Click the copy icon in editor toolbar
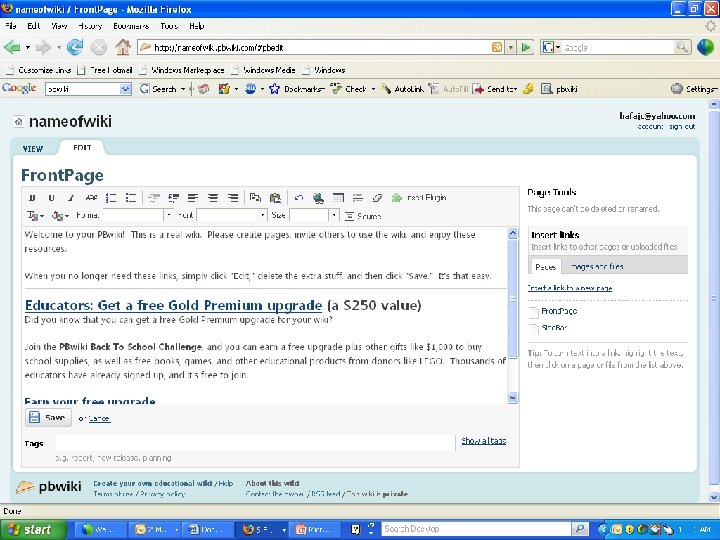720x540 pixels. point(255,198)
